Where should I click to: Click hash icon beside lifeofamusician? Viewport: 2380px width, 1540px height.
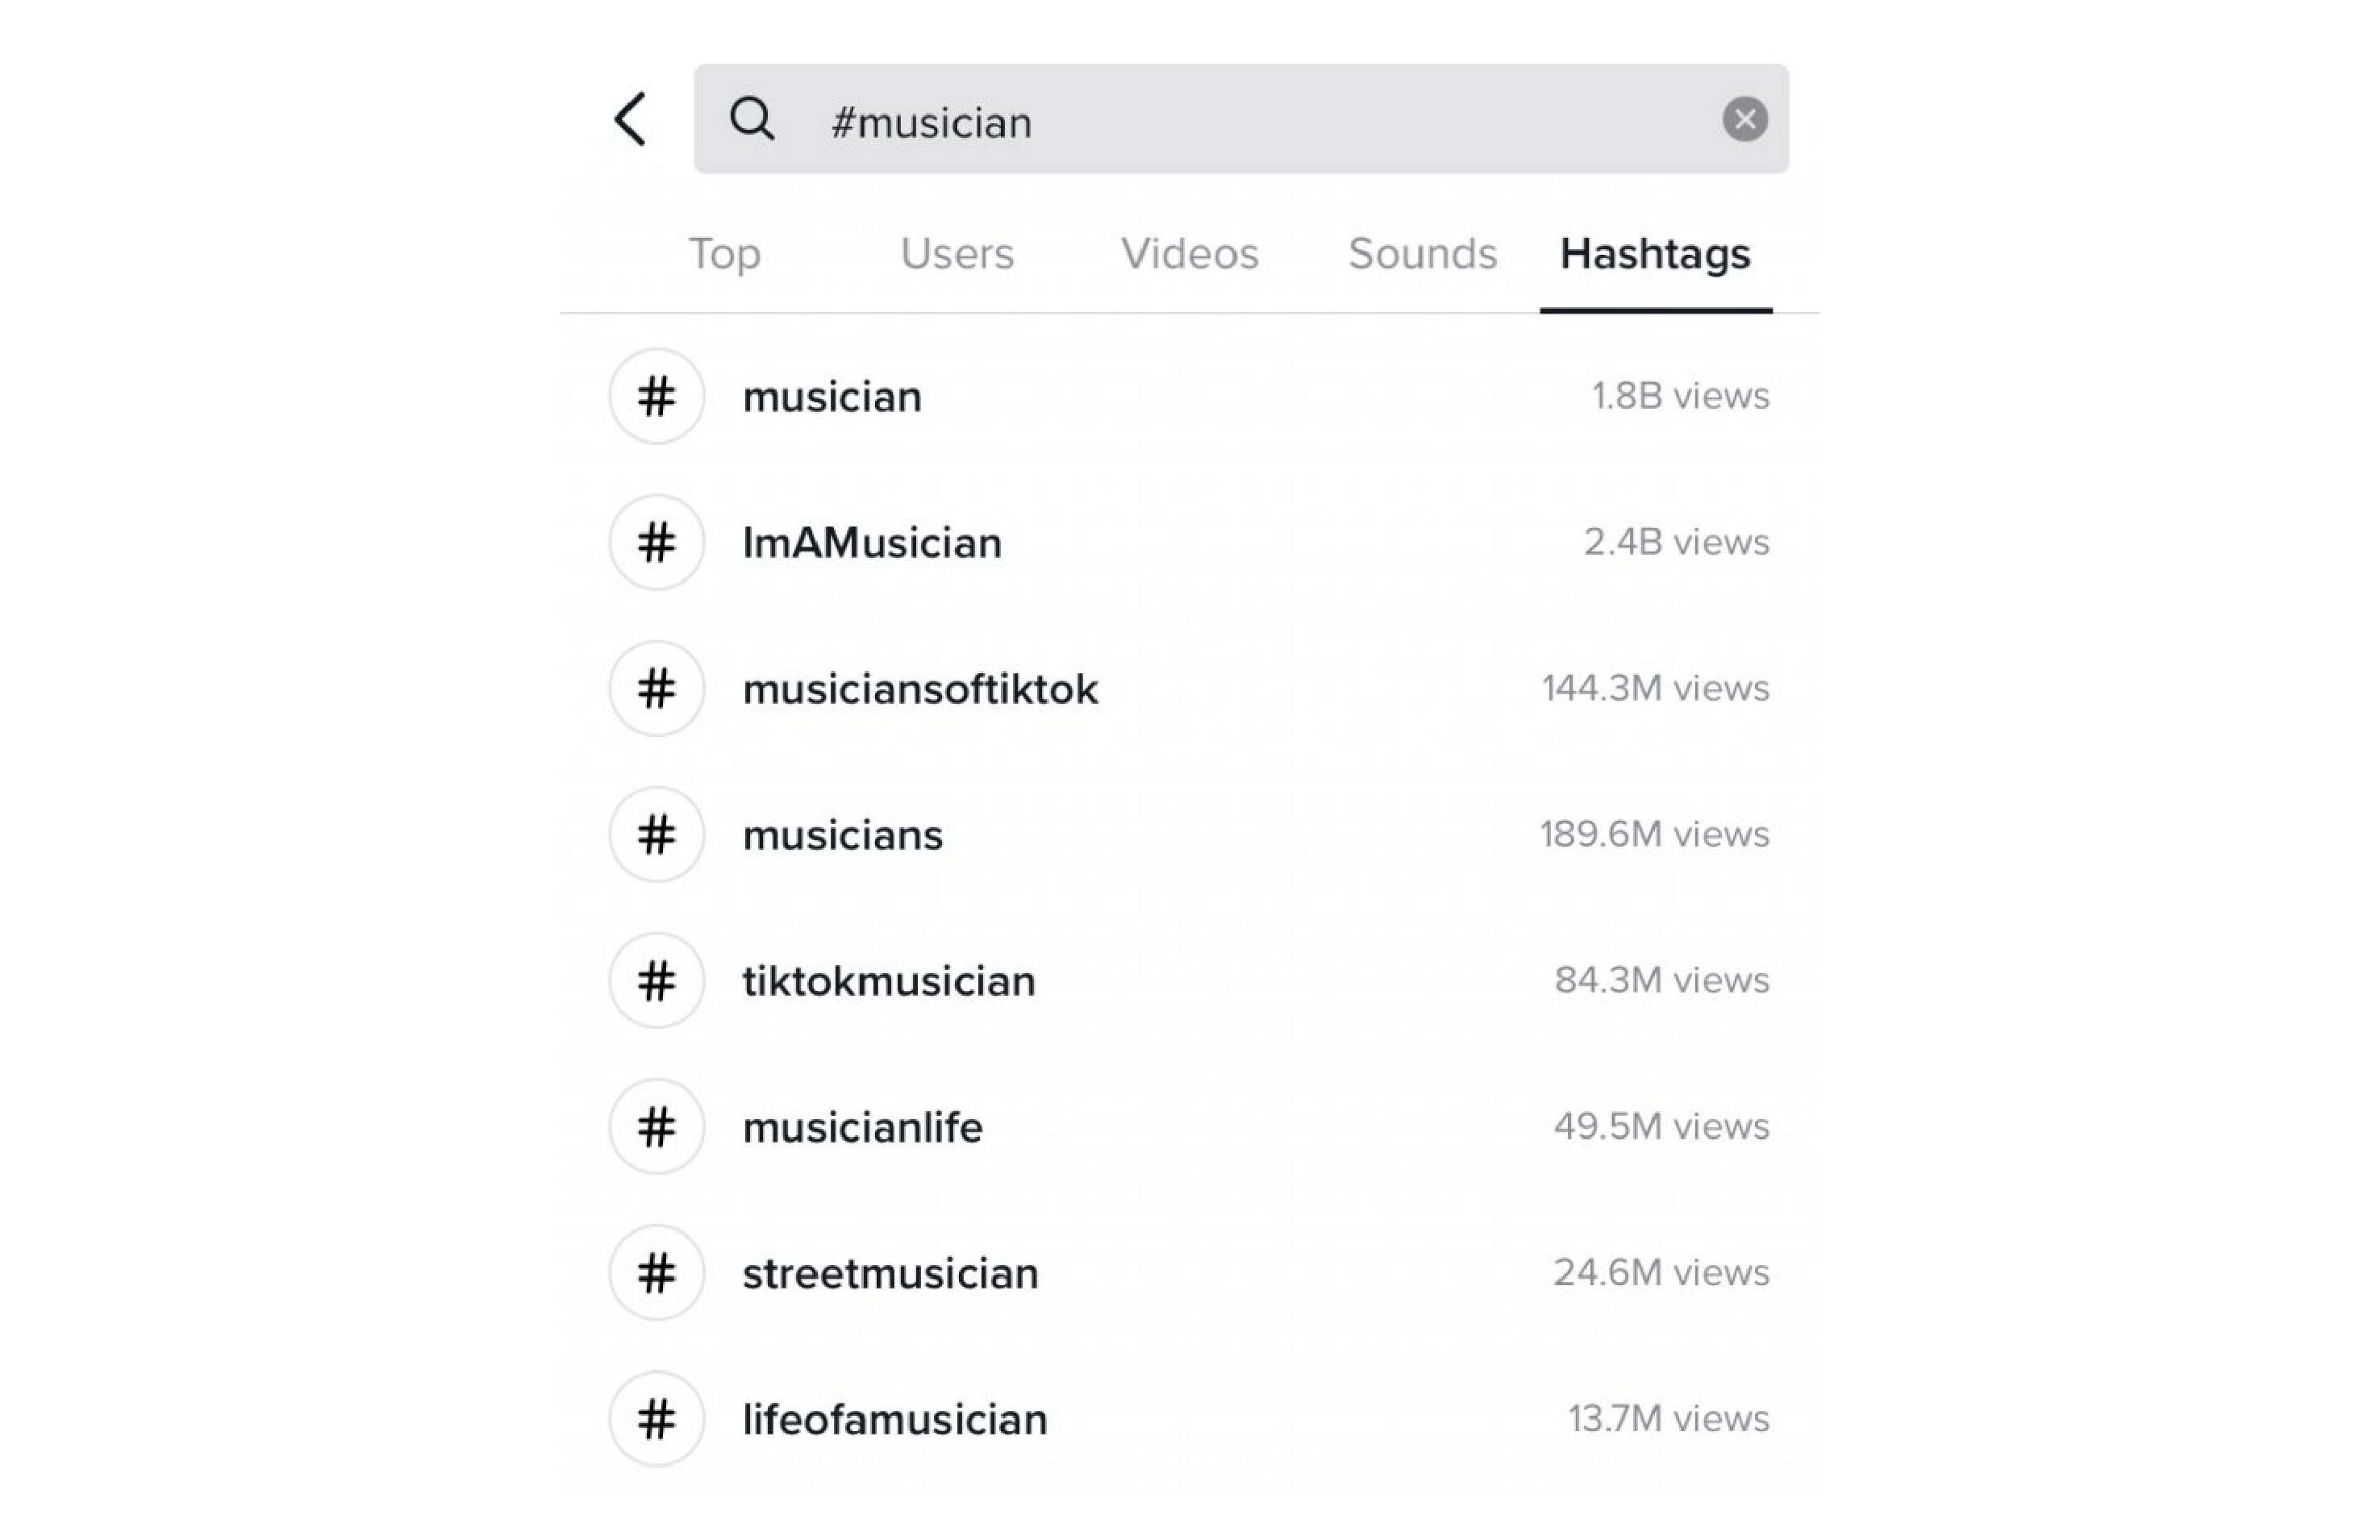[x=657, y=1419]
